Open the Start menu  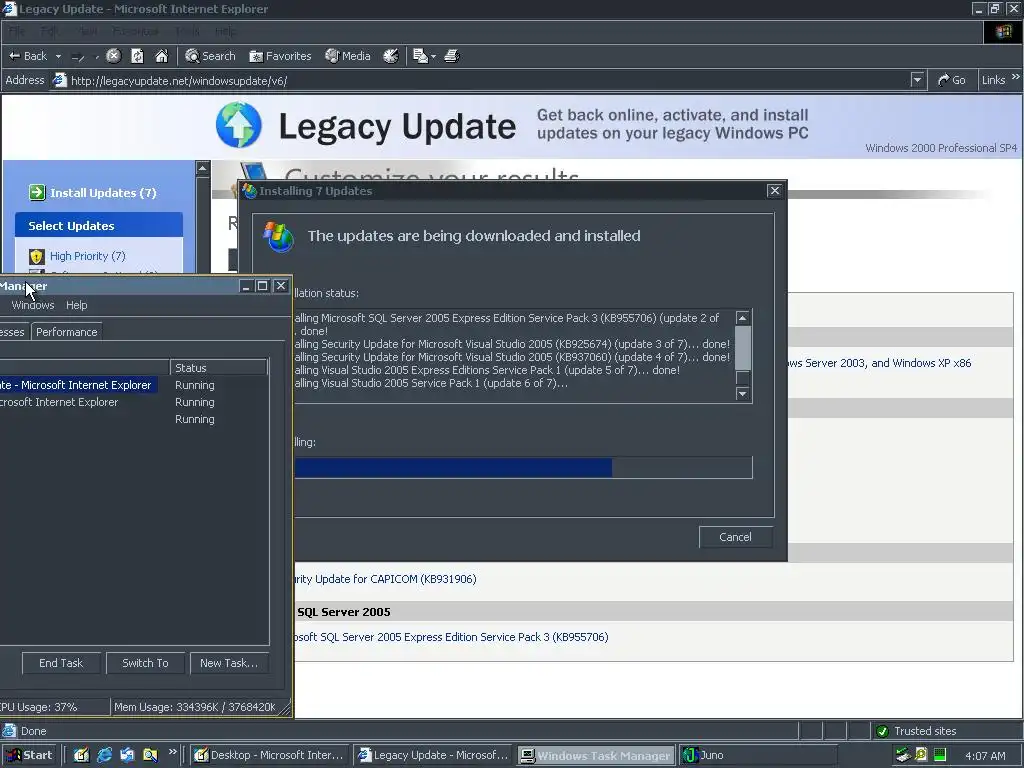point(29,755)
